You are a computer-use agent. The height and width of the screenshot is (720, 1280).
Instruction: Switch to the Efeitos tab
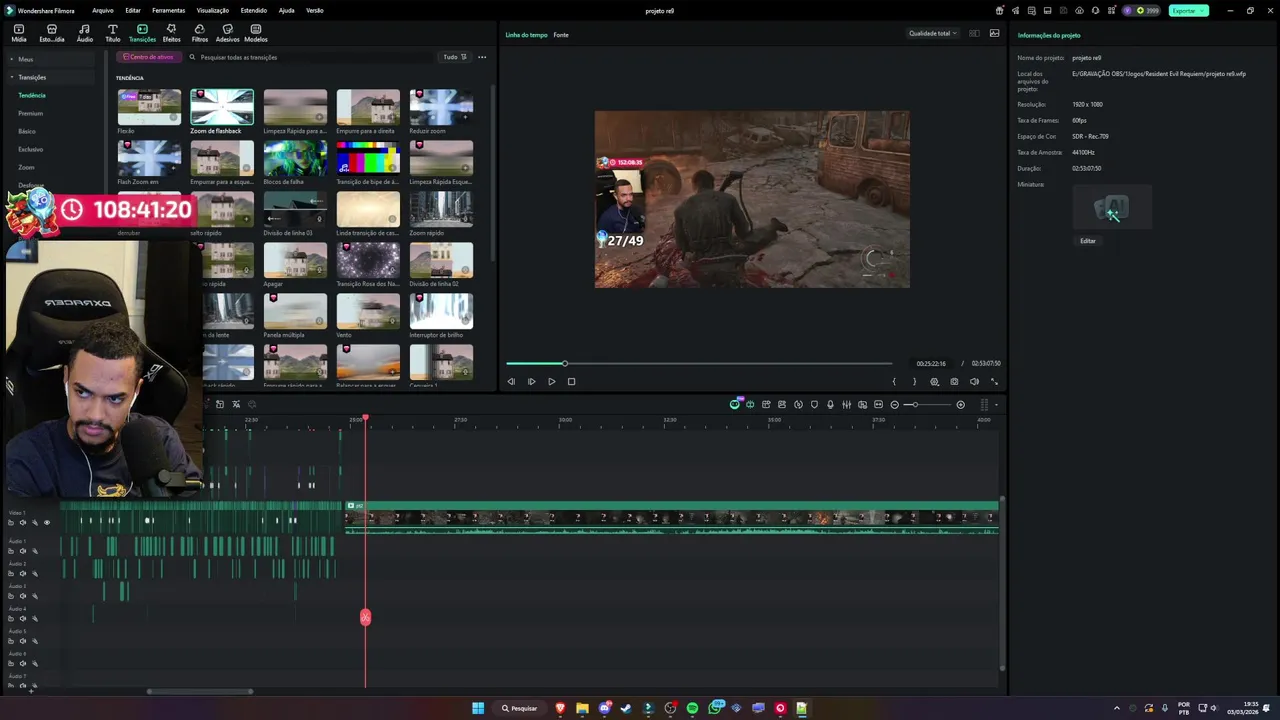[171, 33]
